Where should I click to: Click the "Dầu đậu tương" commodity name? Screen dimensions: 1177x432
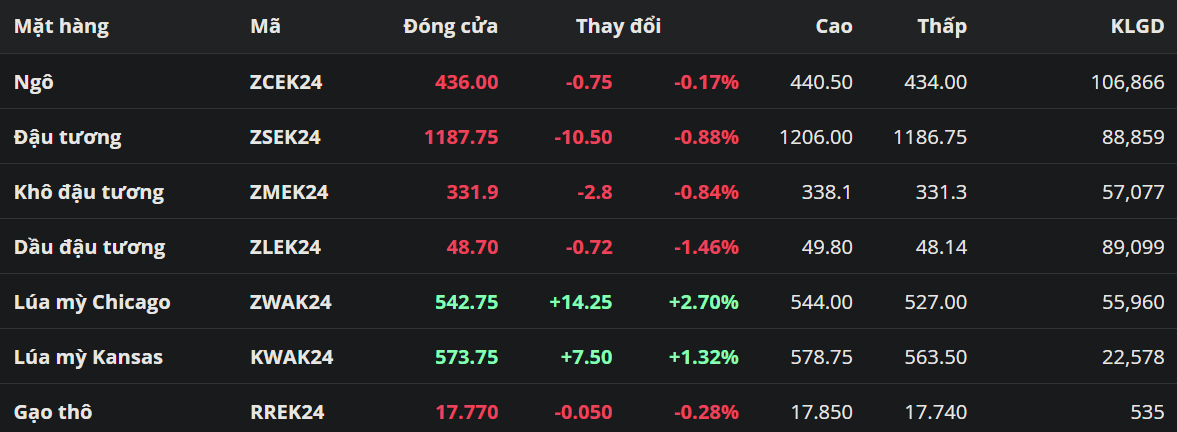click(89, 247)
